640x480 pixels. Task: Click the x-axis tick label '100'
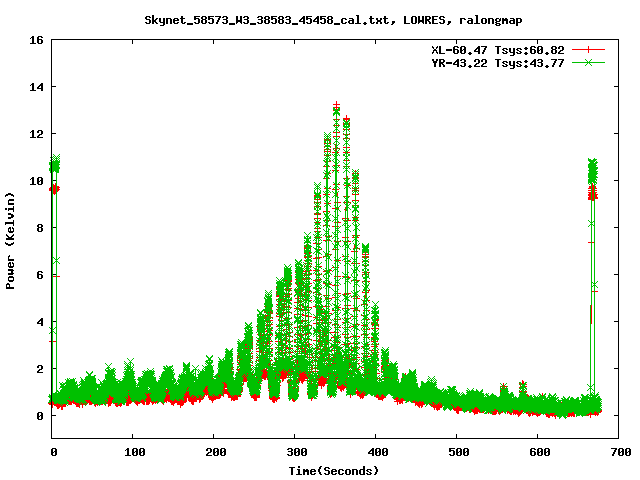tap(135, 452)
